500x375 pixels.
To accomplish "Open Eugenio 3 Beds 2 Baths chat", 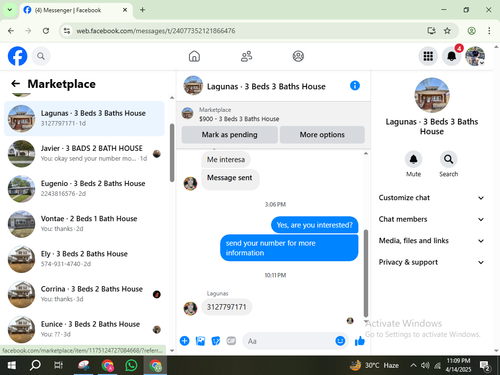I will click(84, 188).
